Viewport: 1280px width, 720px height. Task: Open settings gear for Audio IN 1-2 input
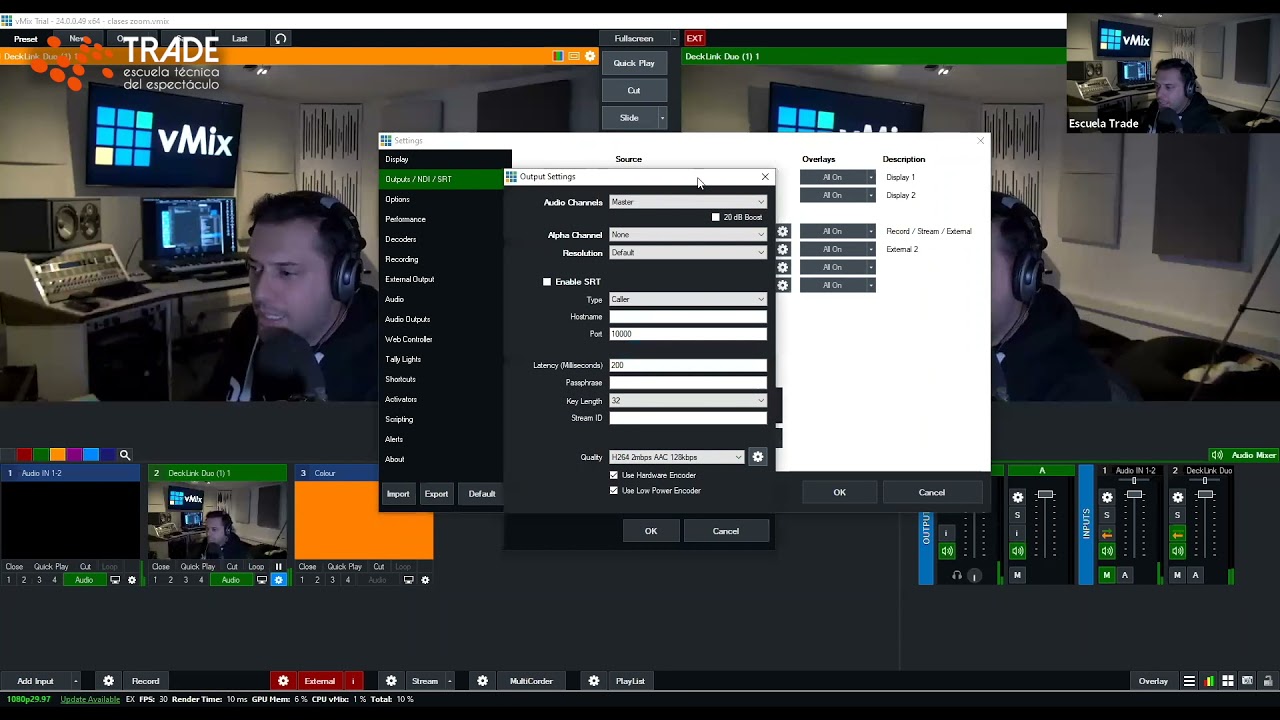pyautogui.click(x=131, y=580)
